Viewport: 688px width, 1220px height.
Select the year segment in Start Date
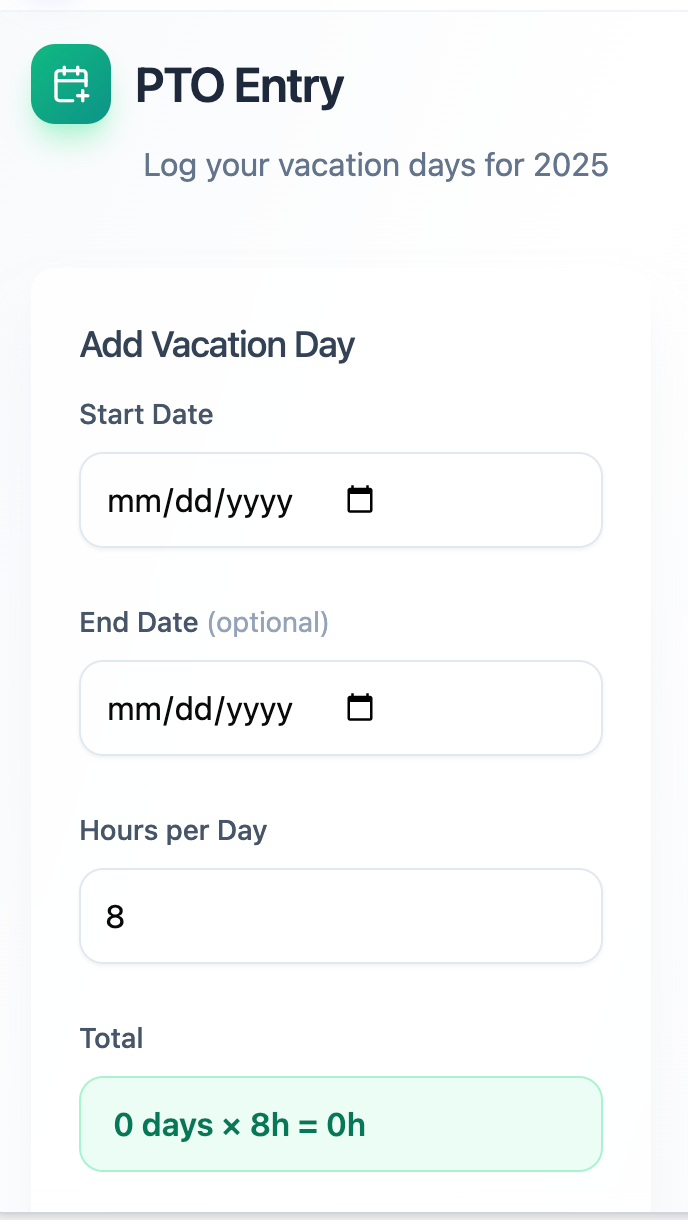click(x=259, y=501)
